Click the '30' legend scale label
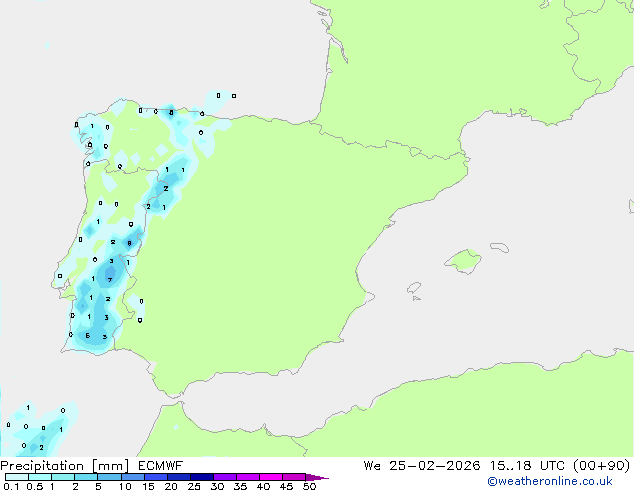This screenshot has width=634, height=490. coord(217,486)
